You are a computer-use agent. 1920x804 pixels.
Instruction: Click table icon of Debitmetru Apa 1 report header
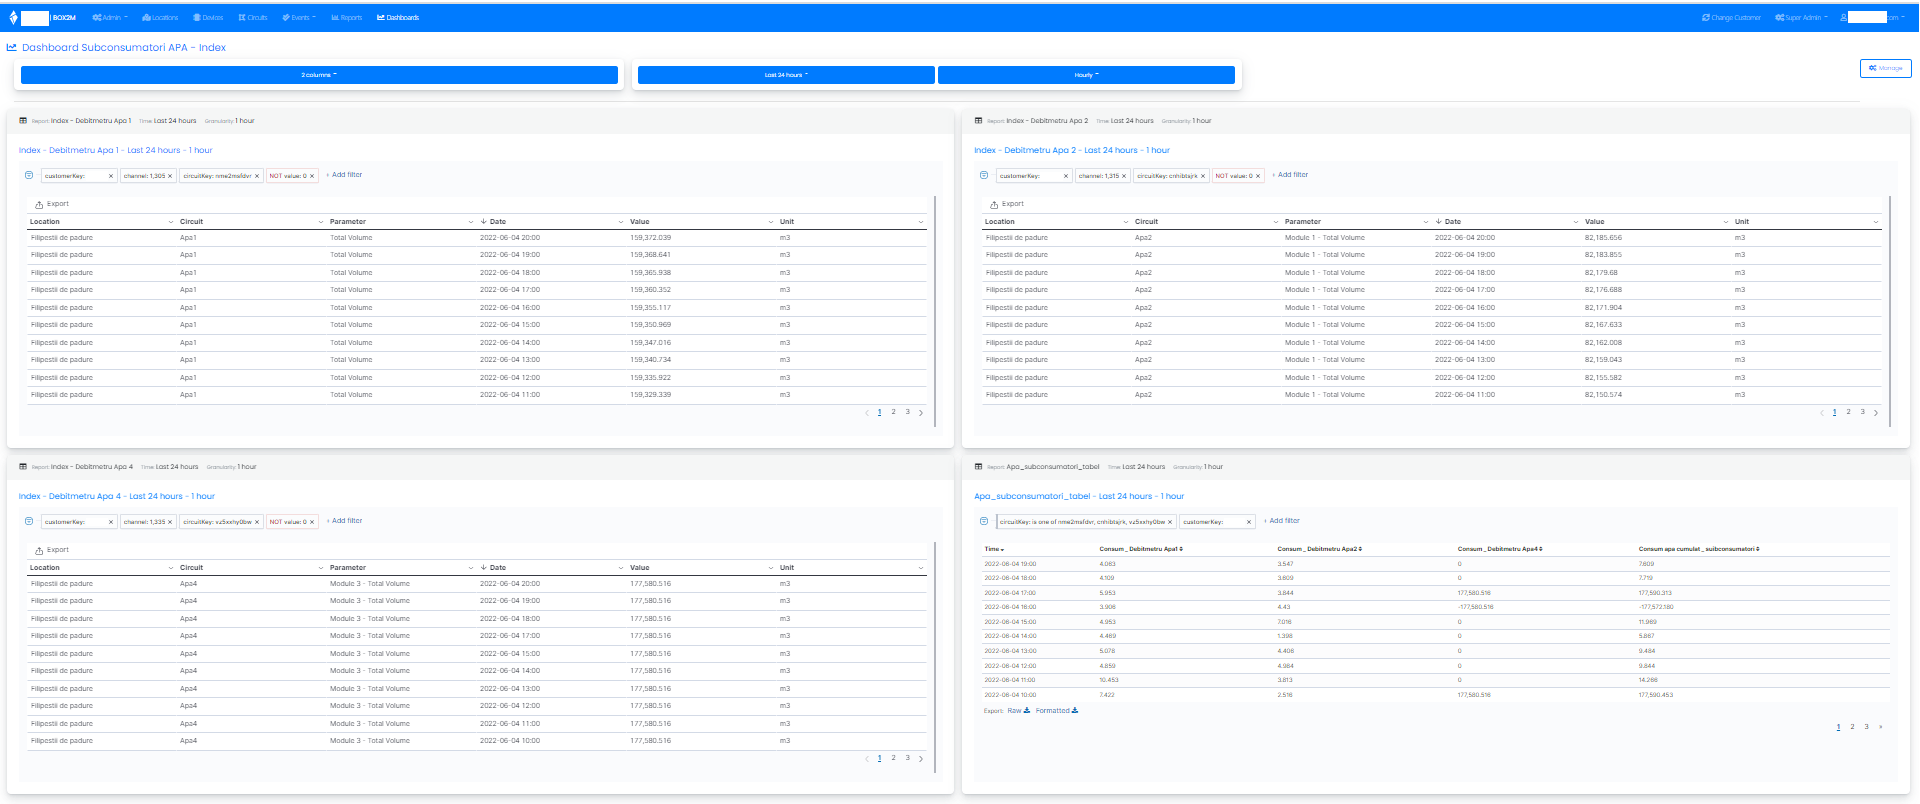click(23, 121)
